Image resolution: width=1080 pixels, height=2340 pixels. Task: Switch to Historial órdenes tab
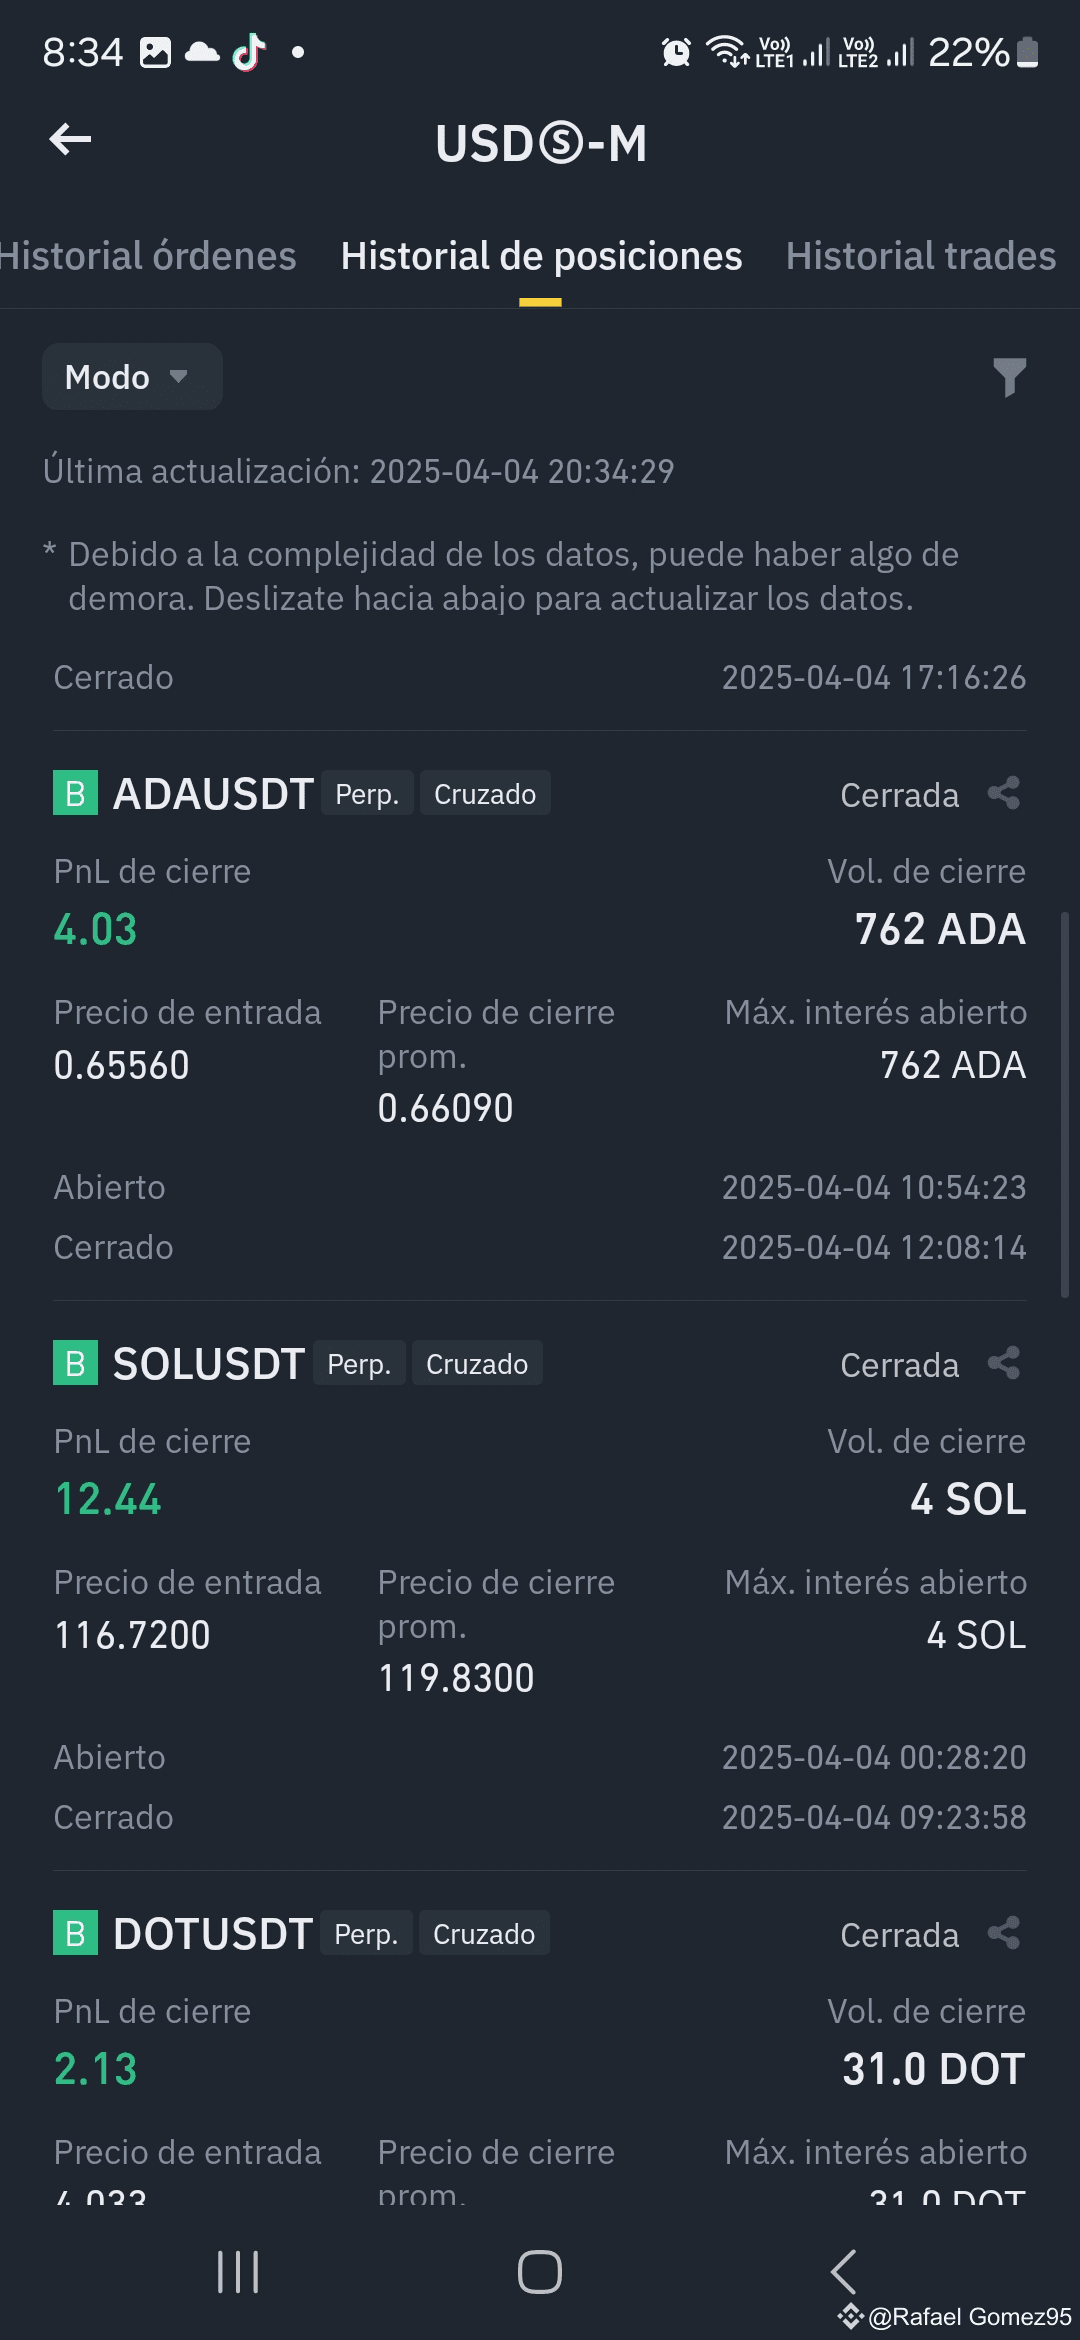point(148,256)
